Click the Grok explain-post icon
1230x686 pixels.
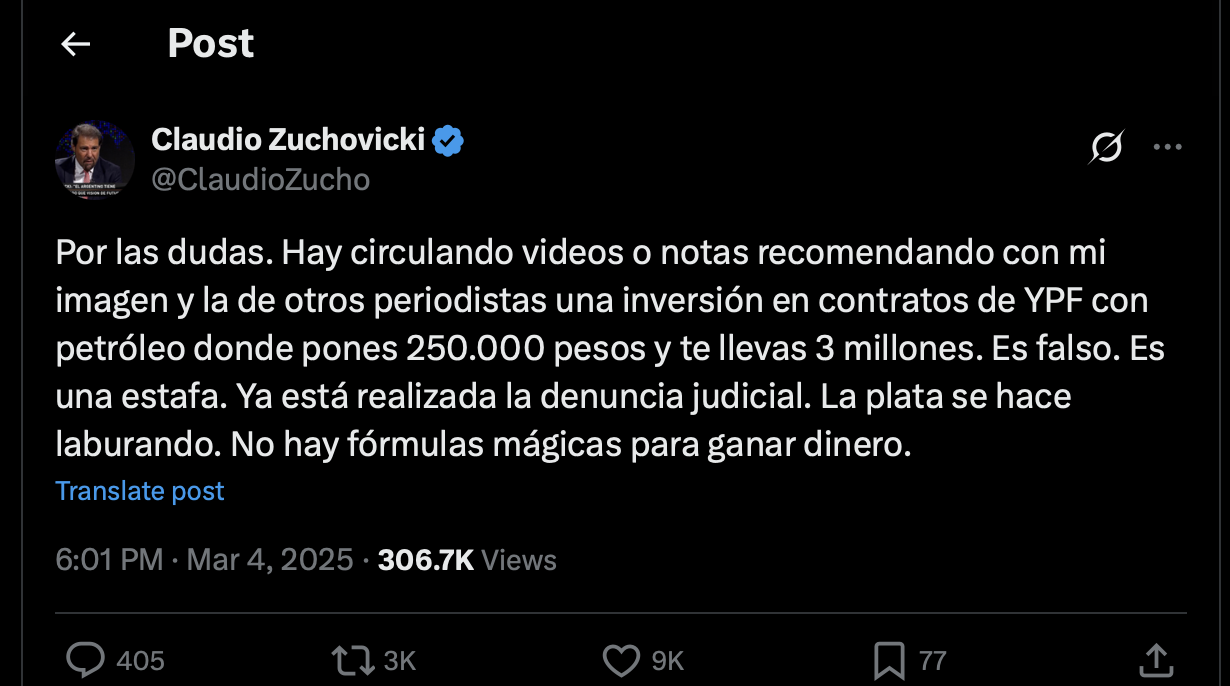1106,148
